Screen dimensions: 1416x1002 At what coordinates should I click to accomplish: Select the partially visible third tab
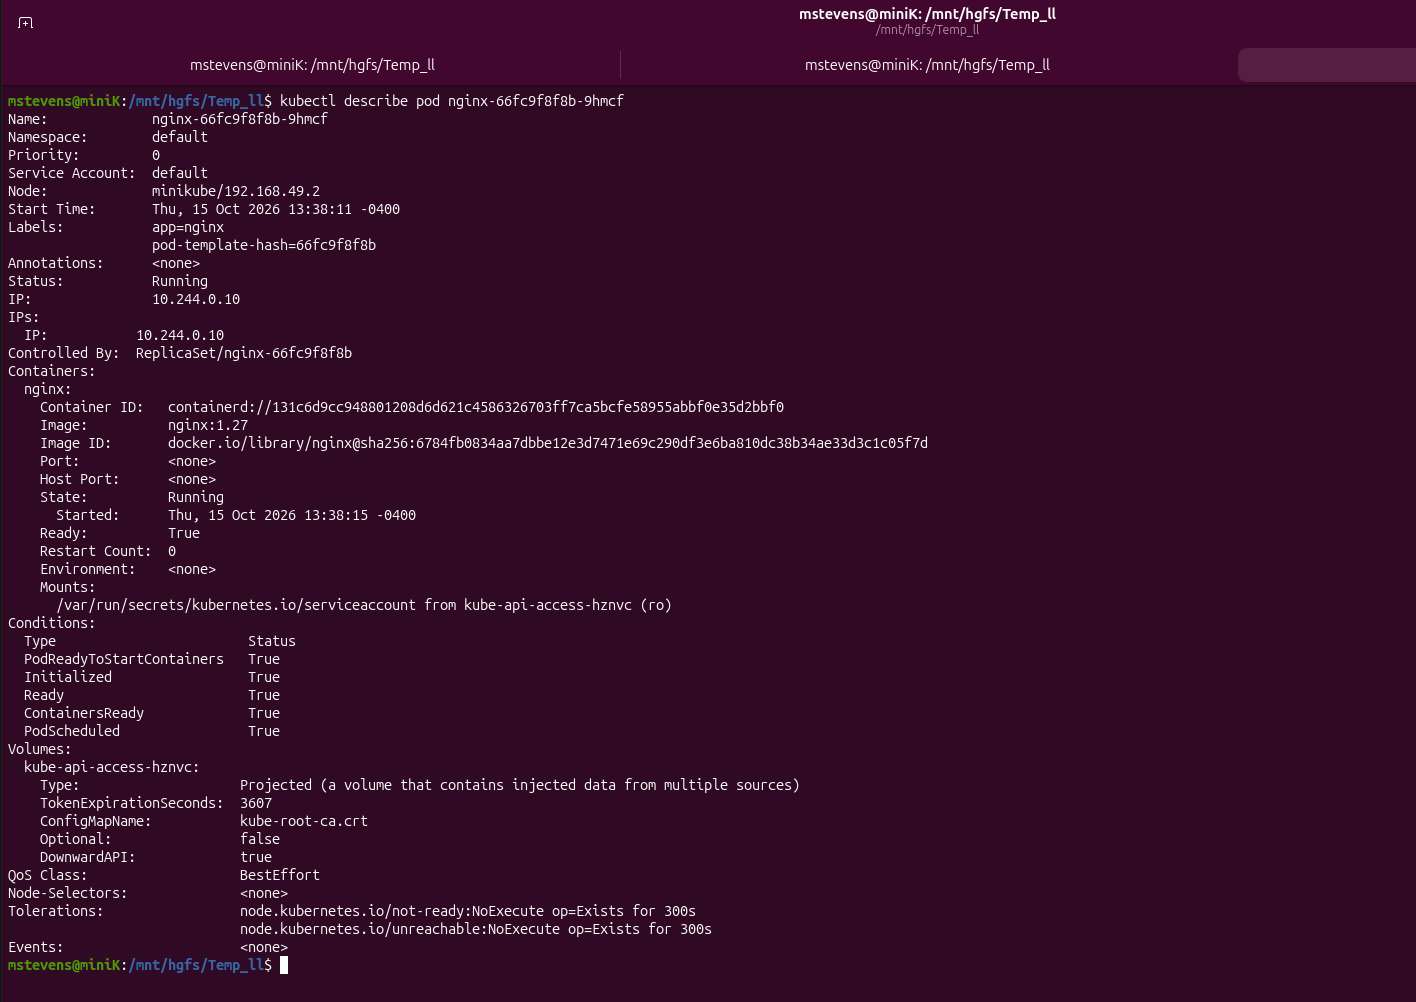pyautogui.click(x=1326, y=65)
